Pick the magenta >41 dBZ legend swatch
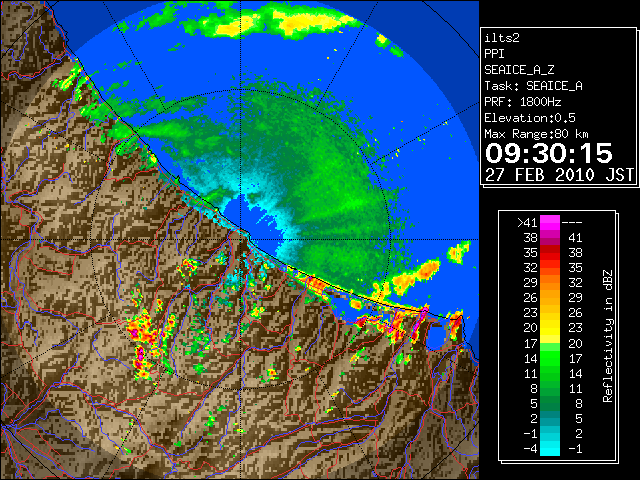This screenshot has width=640, height=480. click(x=550, y=223)
